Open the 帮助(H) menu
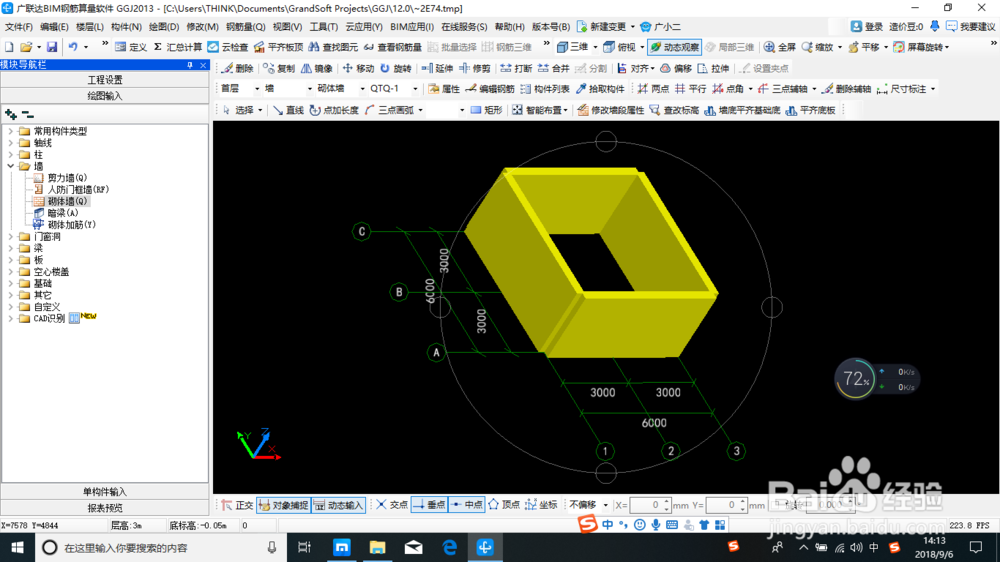Image resolution: width=1000 pixels, height=562 pixels. pyautogui.click(x=510, y=27)
